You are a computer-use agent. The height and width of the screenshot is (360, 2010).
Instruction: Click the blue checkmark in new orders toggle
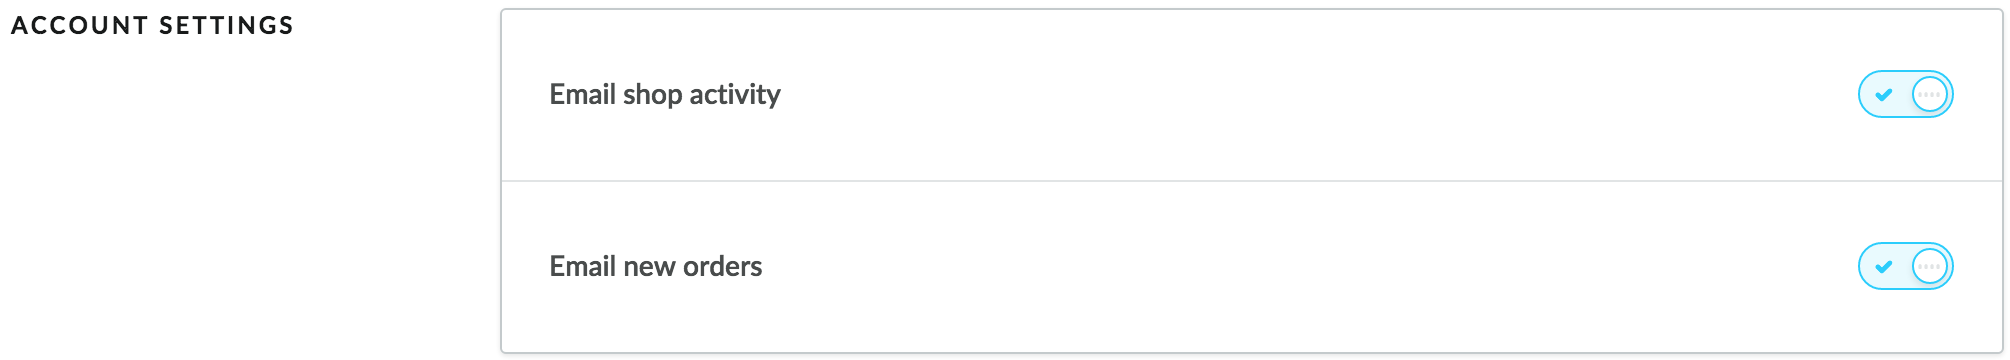[1884, 267]
